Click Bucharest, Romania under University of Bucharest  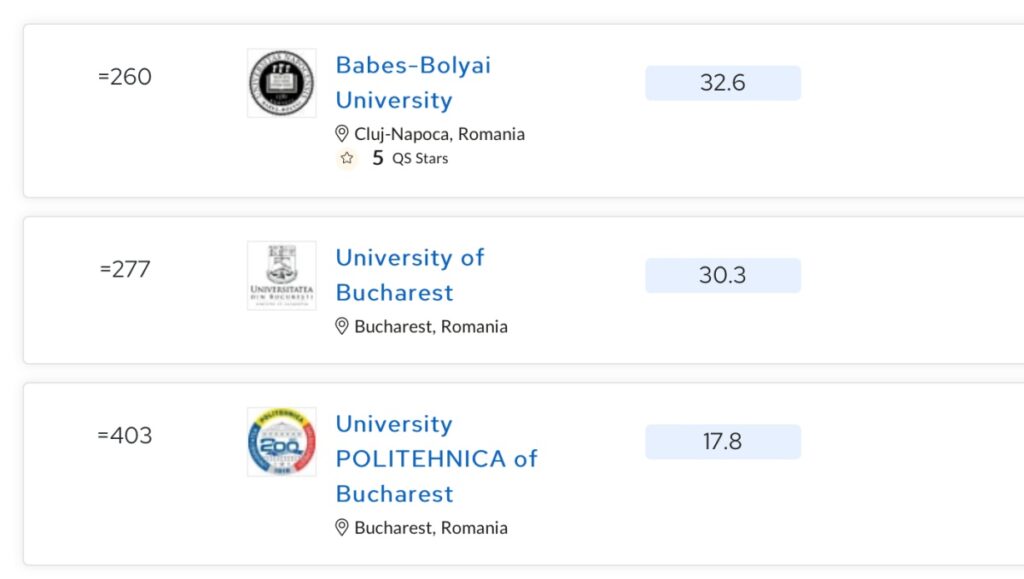point(431,326)
